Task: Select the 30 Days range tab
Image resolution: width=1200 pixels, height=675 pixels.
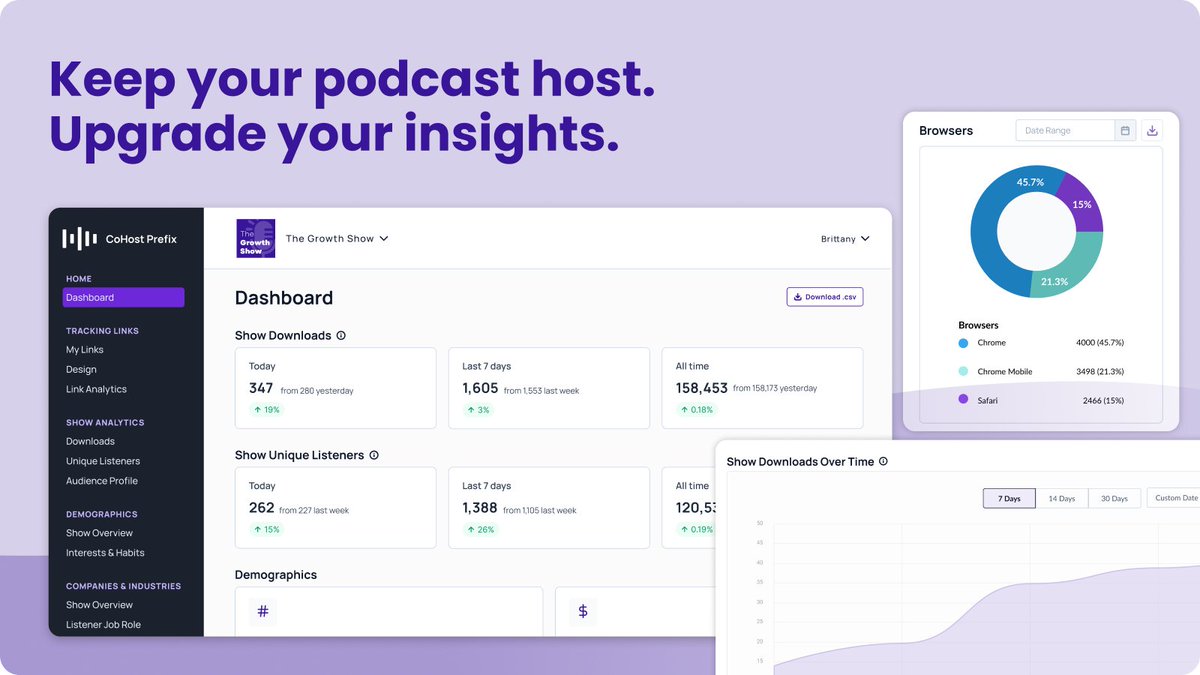Action: pos(1114,498)
